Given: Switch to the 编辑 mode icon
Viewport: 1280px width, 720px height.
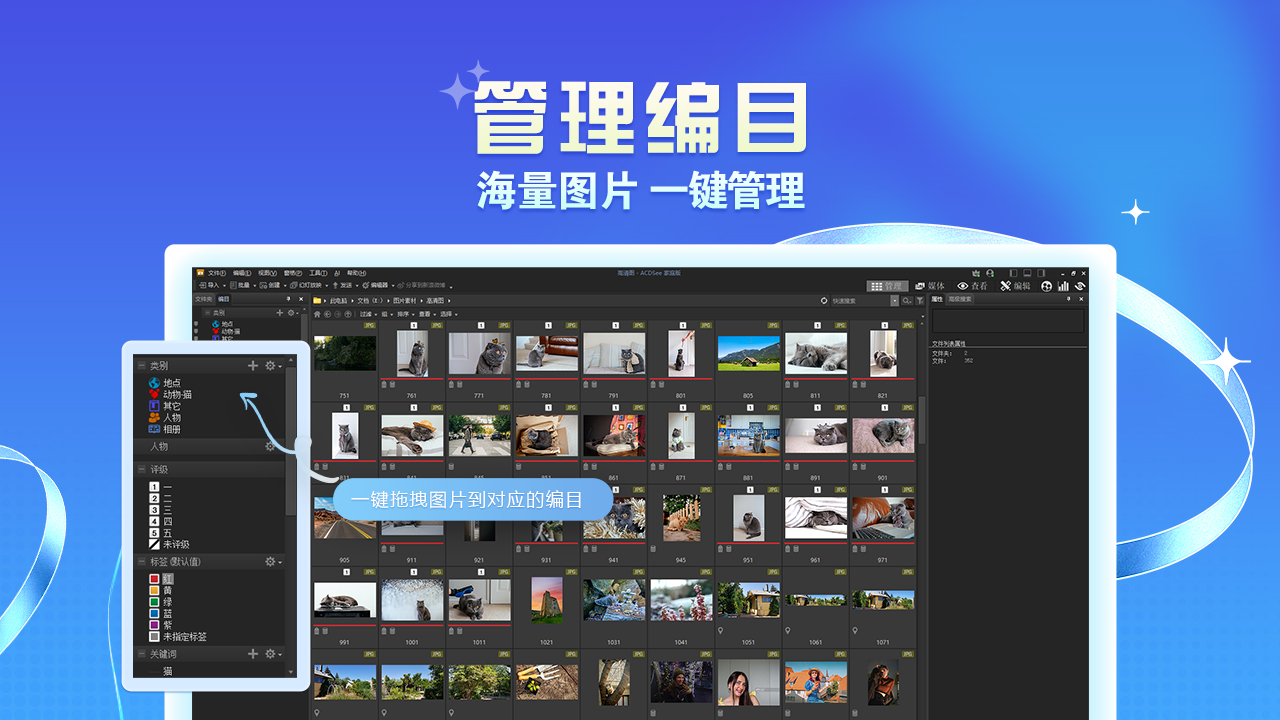Looking at the screenshot, I should [1006, 286].
